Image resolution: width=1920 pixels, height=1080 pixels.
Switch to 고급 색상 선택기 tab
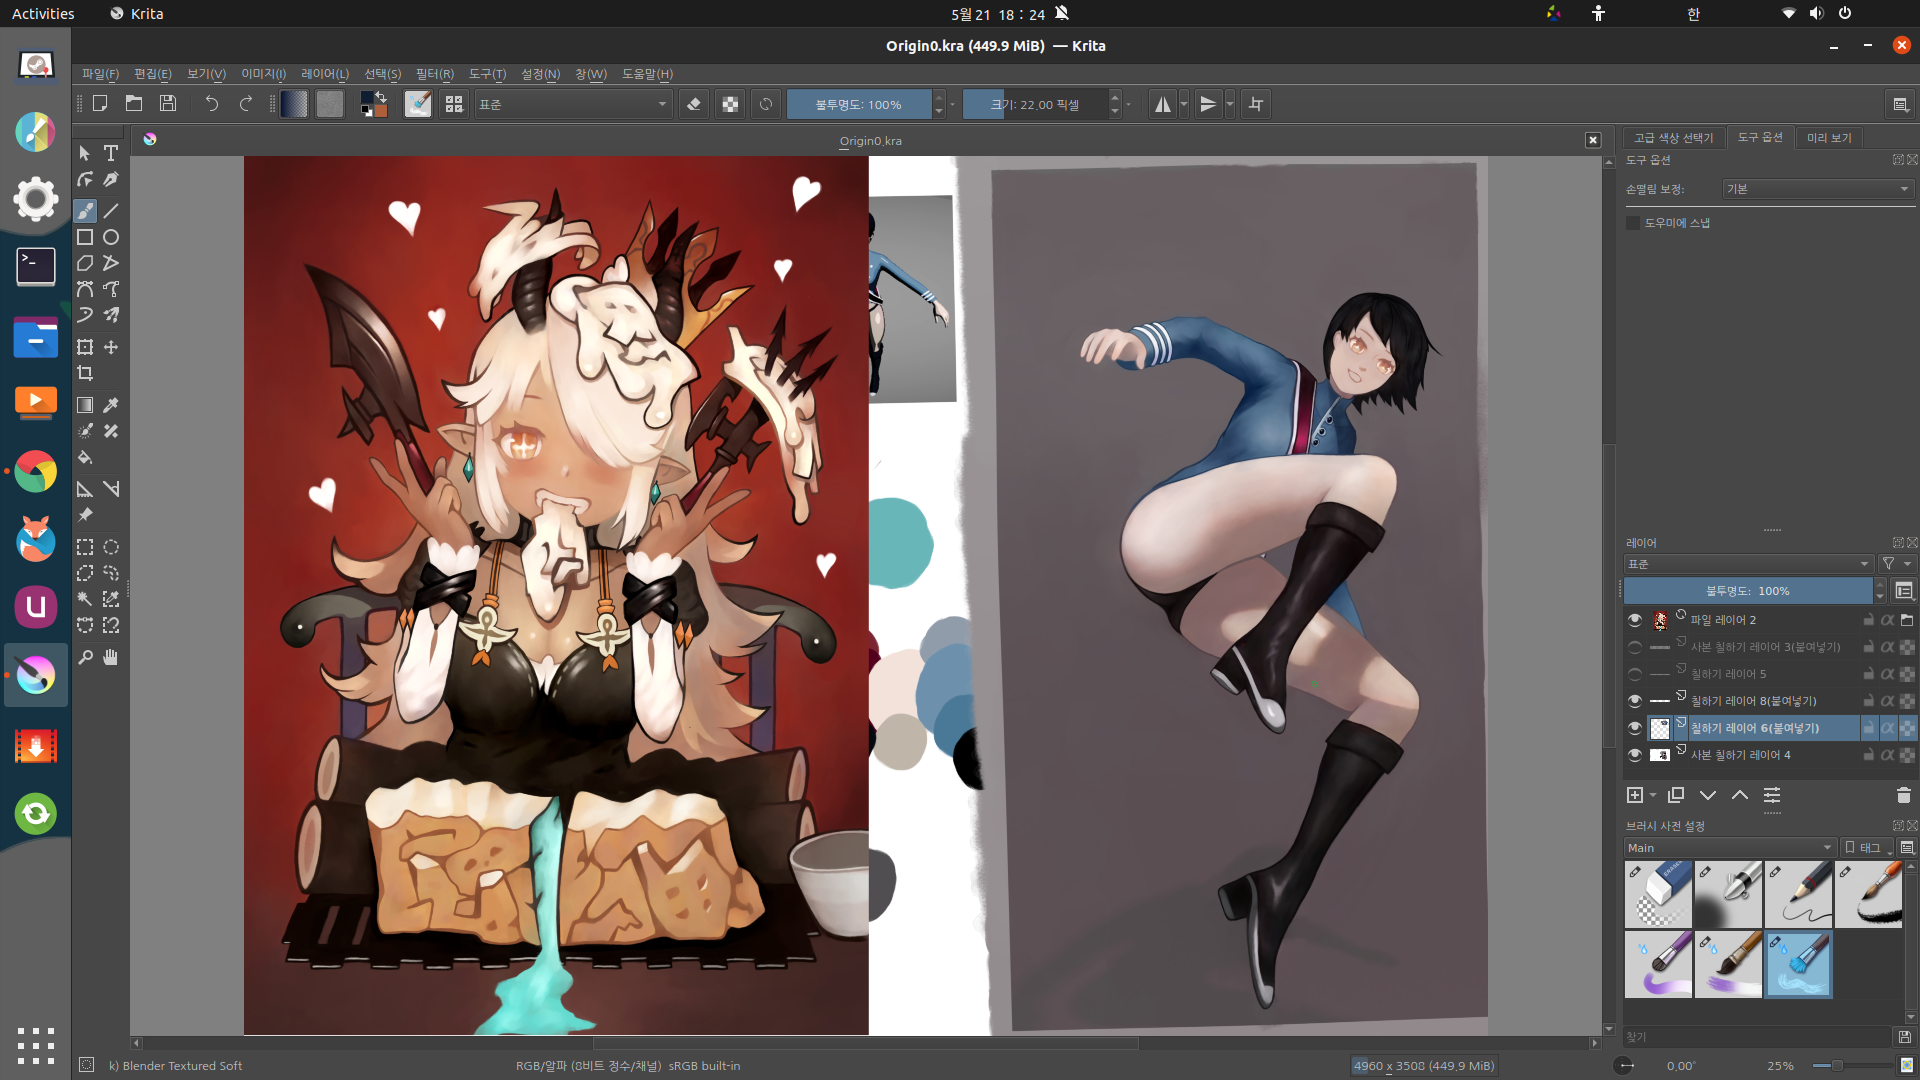pos(1674,138)
